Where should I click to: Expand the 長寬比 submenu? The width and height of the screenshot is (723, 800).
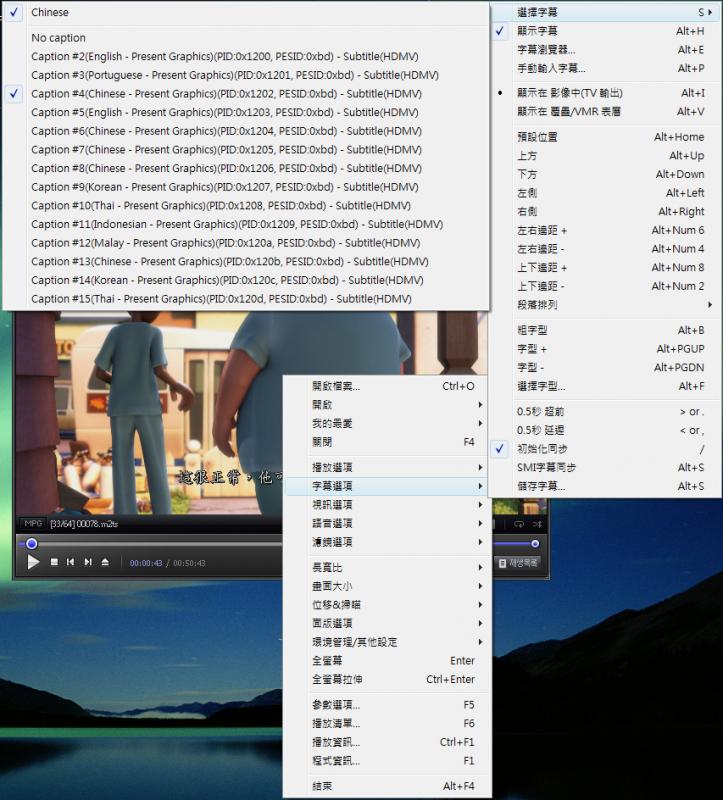click(x=387, y=567)
